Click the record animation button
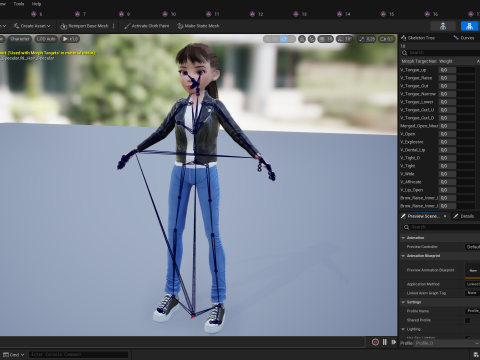The height and width of the screenshot is (360, 480). coord(375,342)
